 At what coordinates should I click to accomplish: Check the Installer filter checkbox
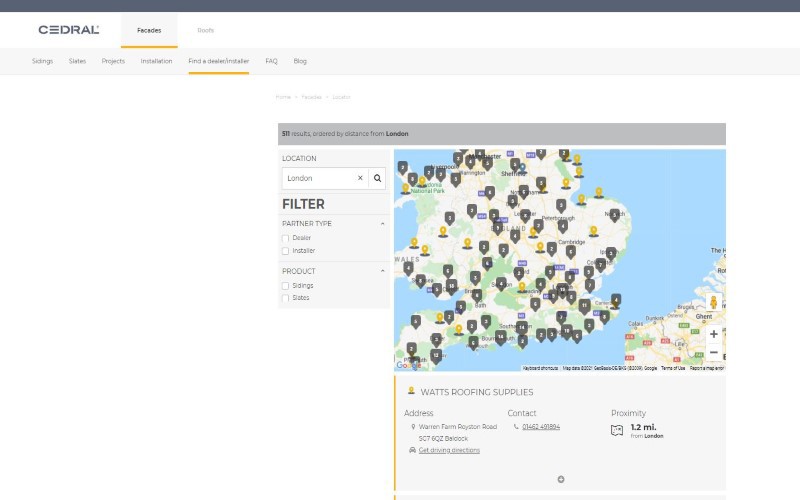[x=286, y=251]
